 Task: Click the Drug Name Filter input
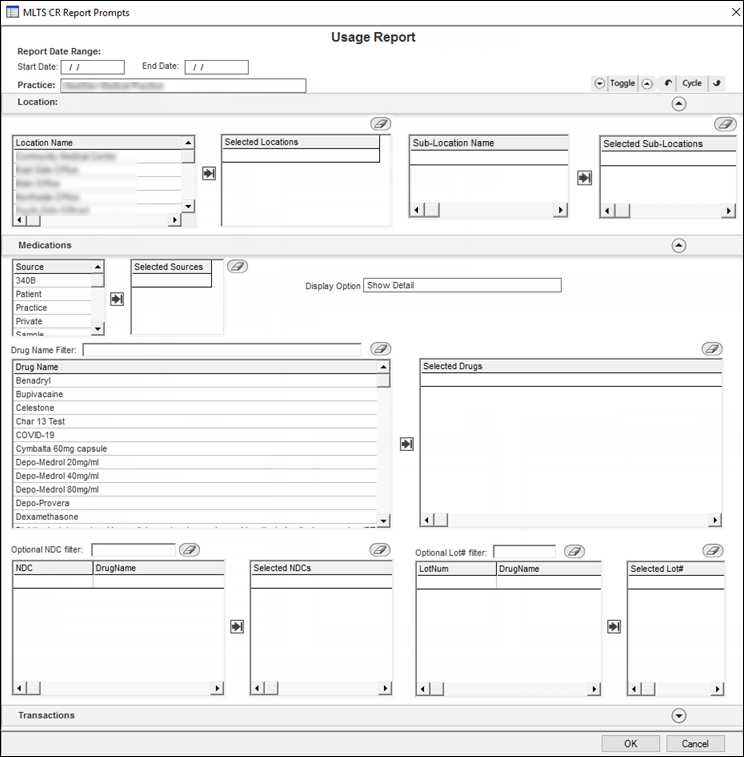click(222, 350)
